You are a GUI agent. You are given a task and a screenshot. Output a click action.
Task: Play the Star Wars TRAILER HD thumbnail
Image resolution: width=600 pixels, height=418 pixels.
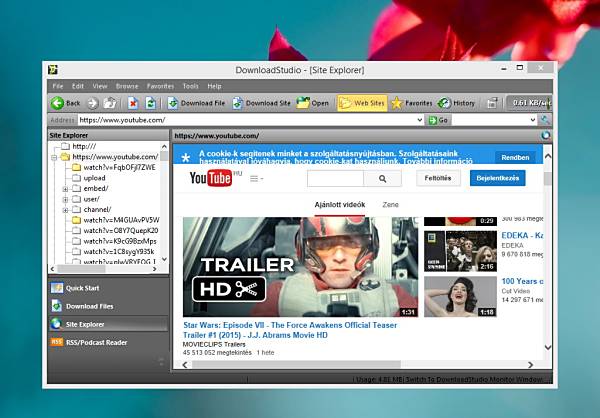pos(300,267)
